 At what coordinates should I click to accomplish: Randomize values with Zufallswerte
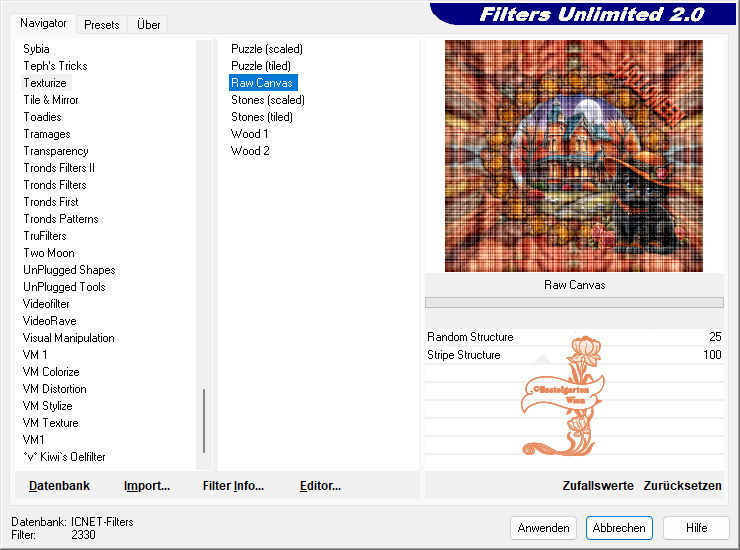[x=598, y=486]
